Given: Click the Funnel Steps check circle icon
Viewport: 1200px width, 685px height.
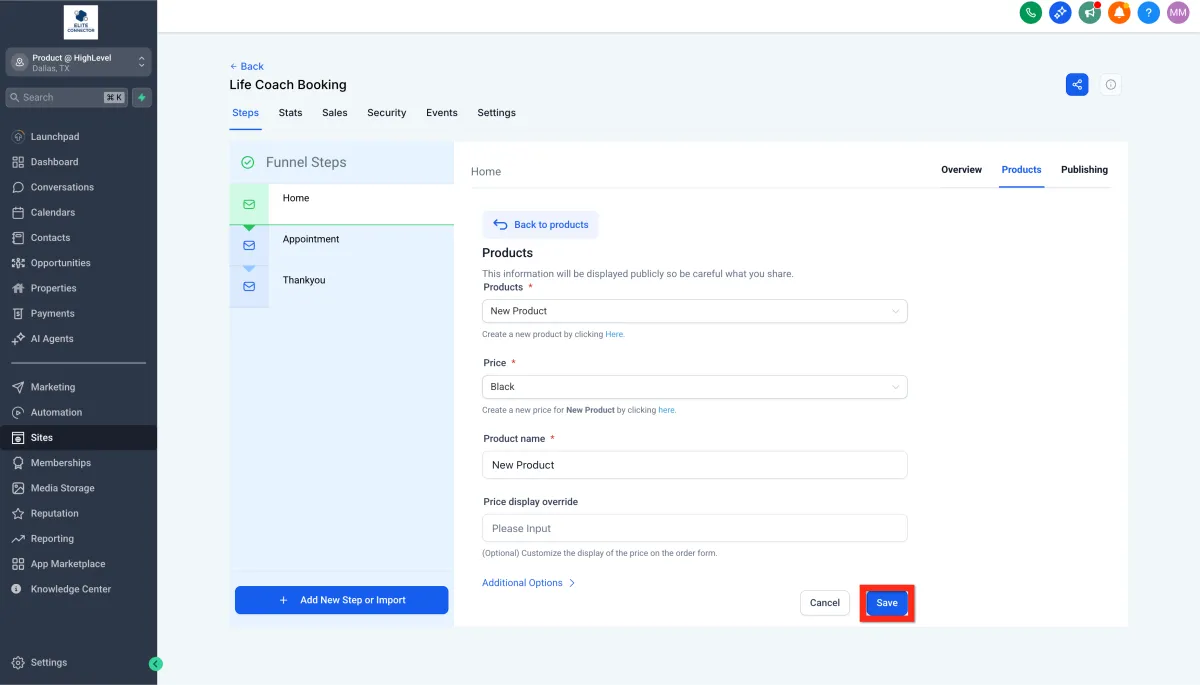Looking at the screenshot, I should (x=248, y=162).
